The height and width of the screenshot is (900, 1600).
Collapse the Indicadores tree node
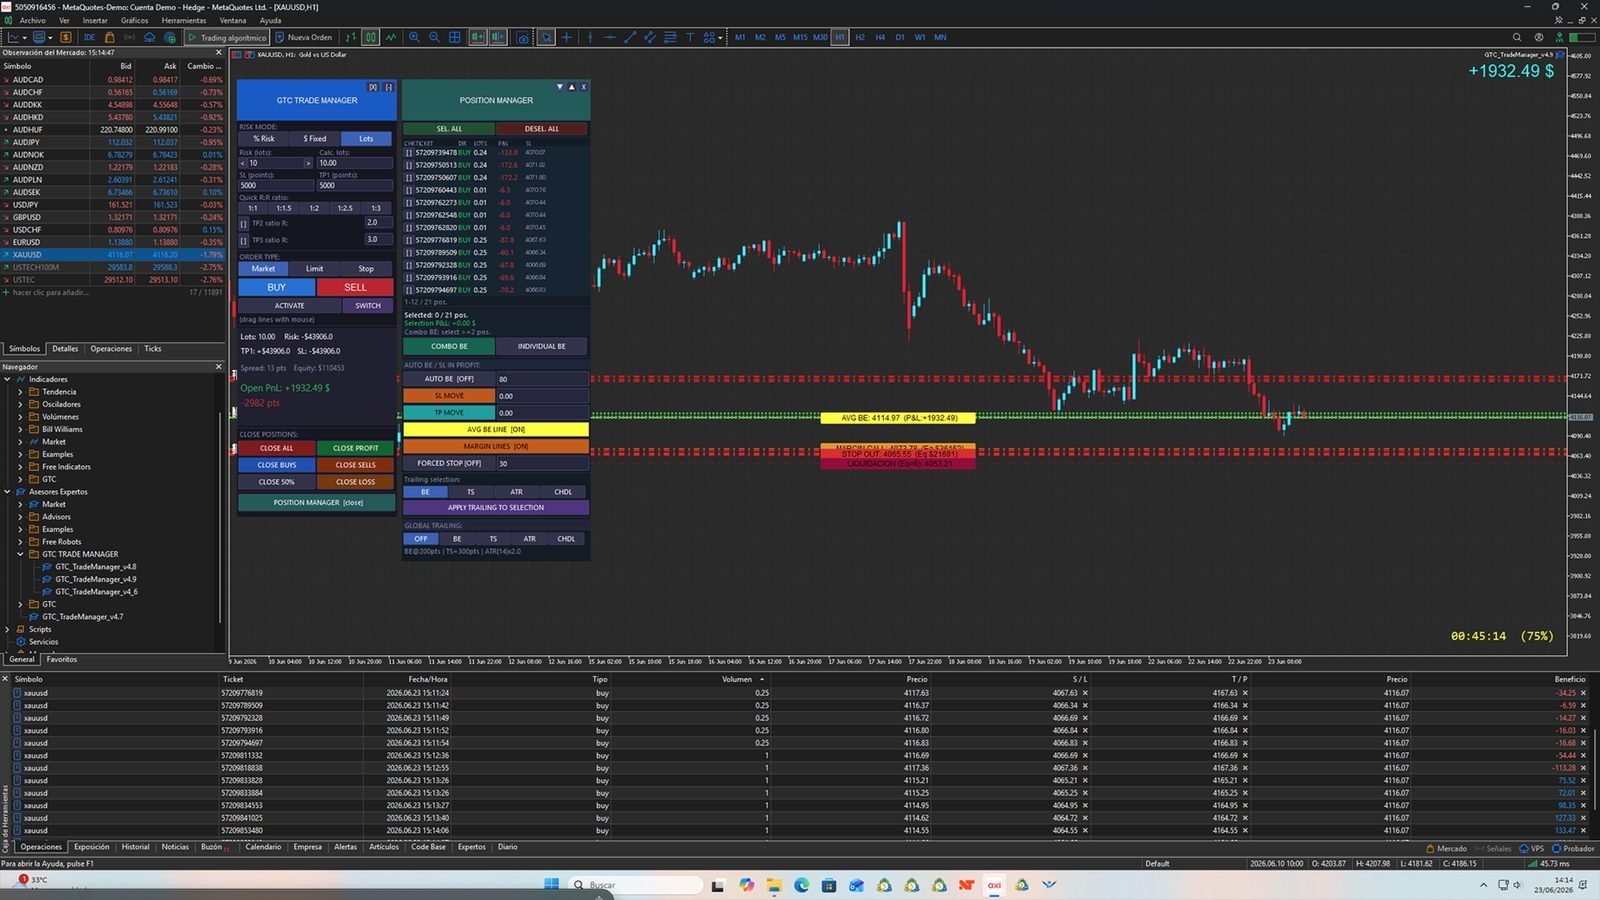(8, 379)
